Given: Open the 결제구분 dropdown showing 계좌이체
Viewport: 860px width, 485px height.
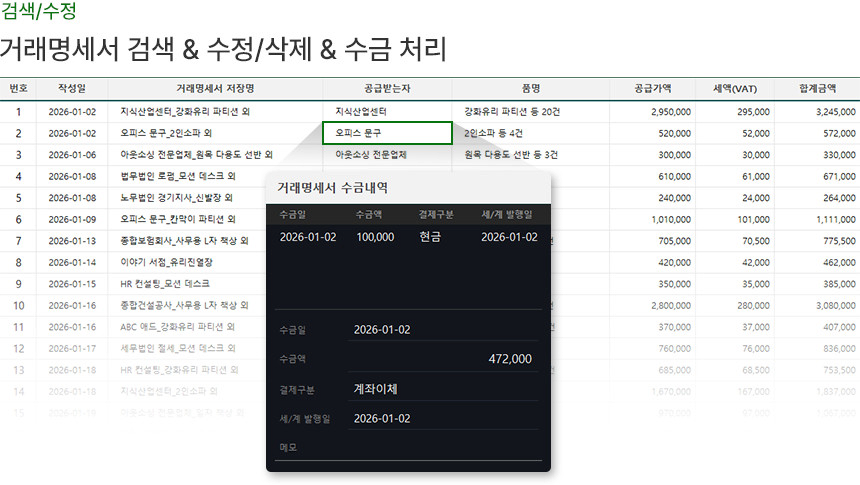Looking at the screenshot, I should pyautogui.click(x=440, y=389).
